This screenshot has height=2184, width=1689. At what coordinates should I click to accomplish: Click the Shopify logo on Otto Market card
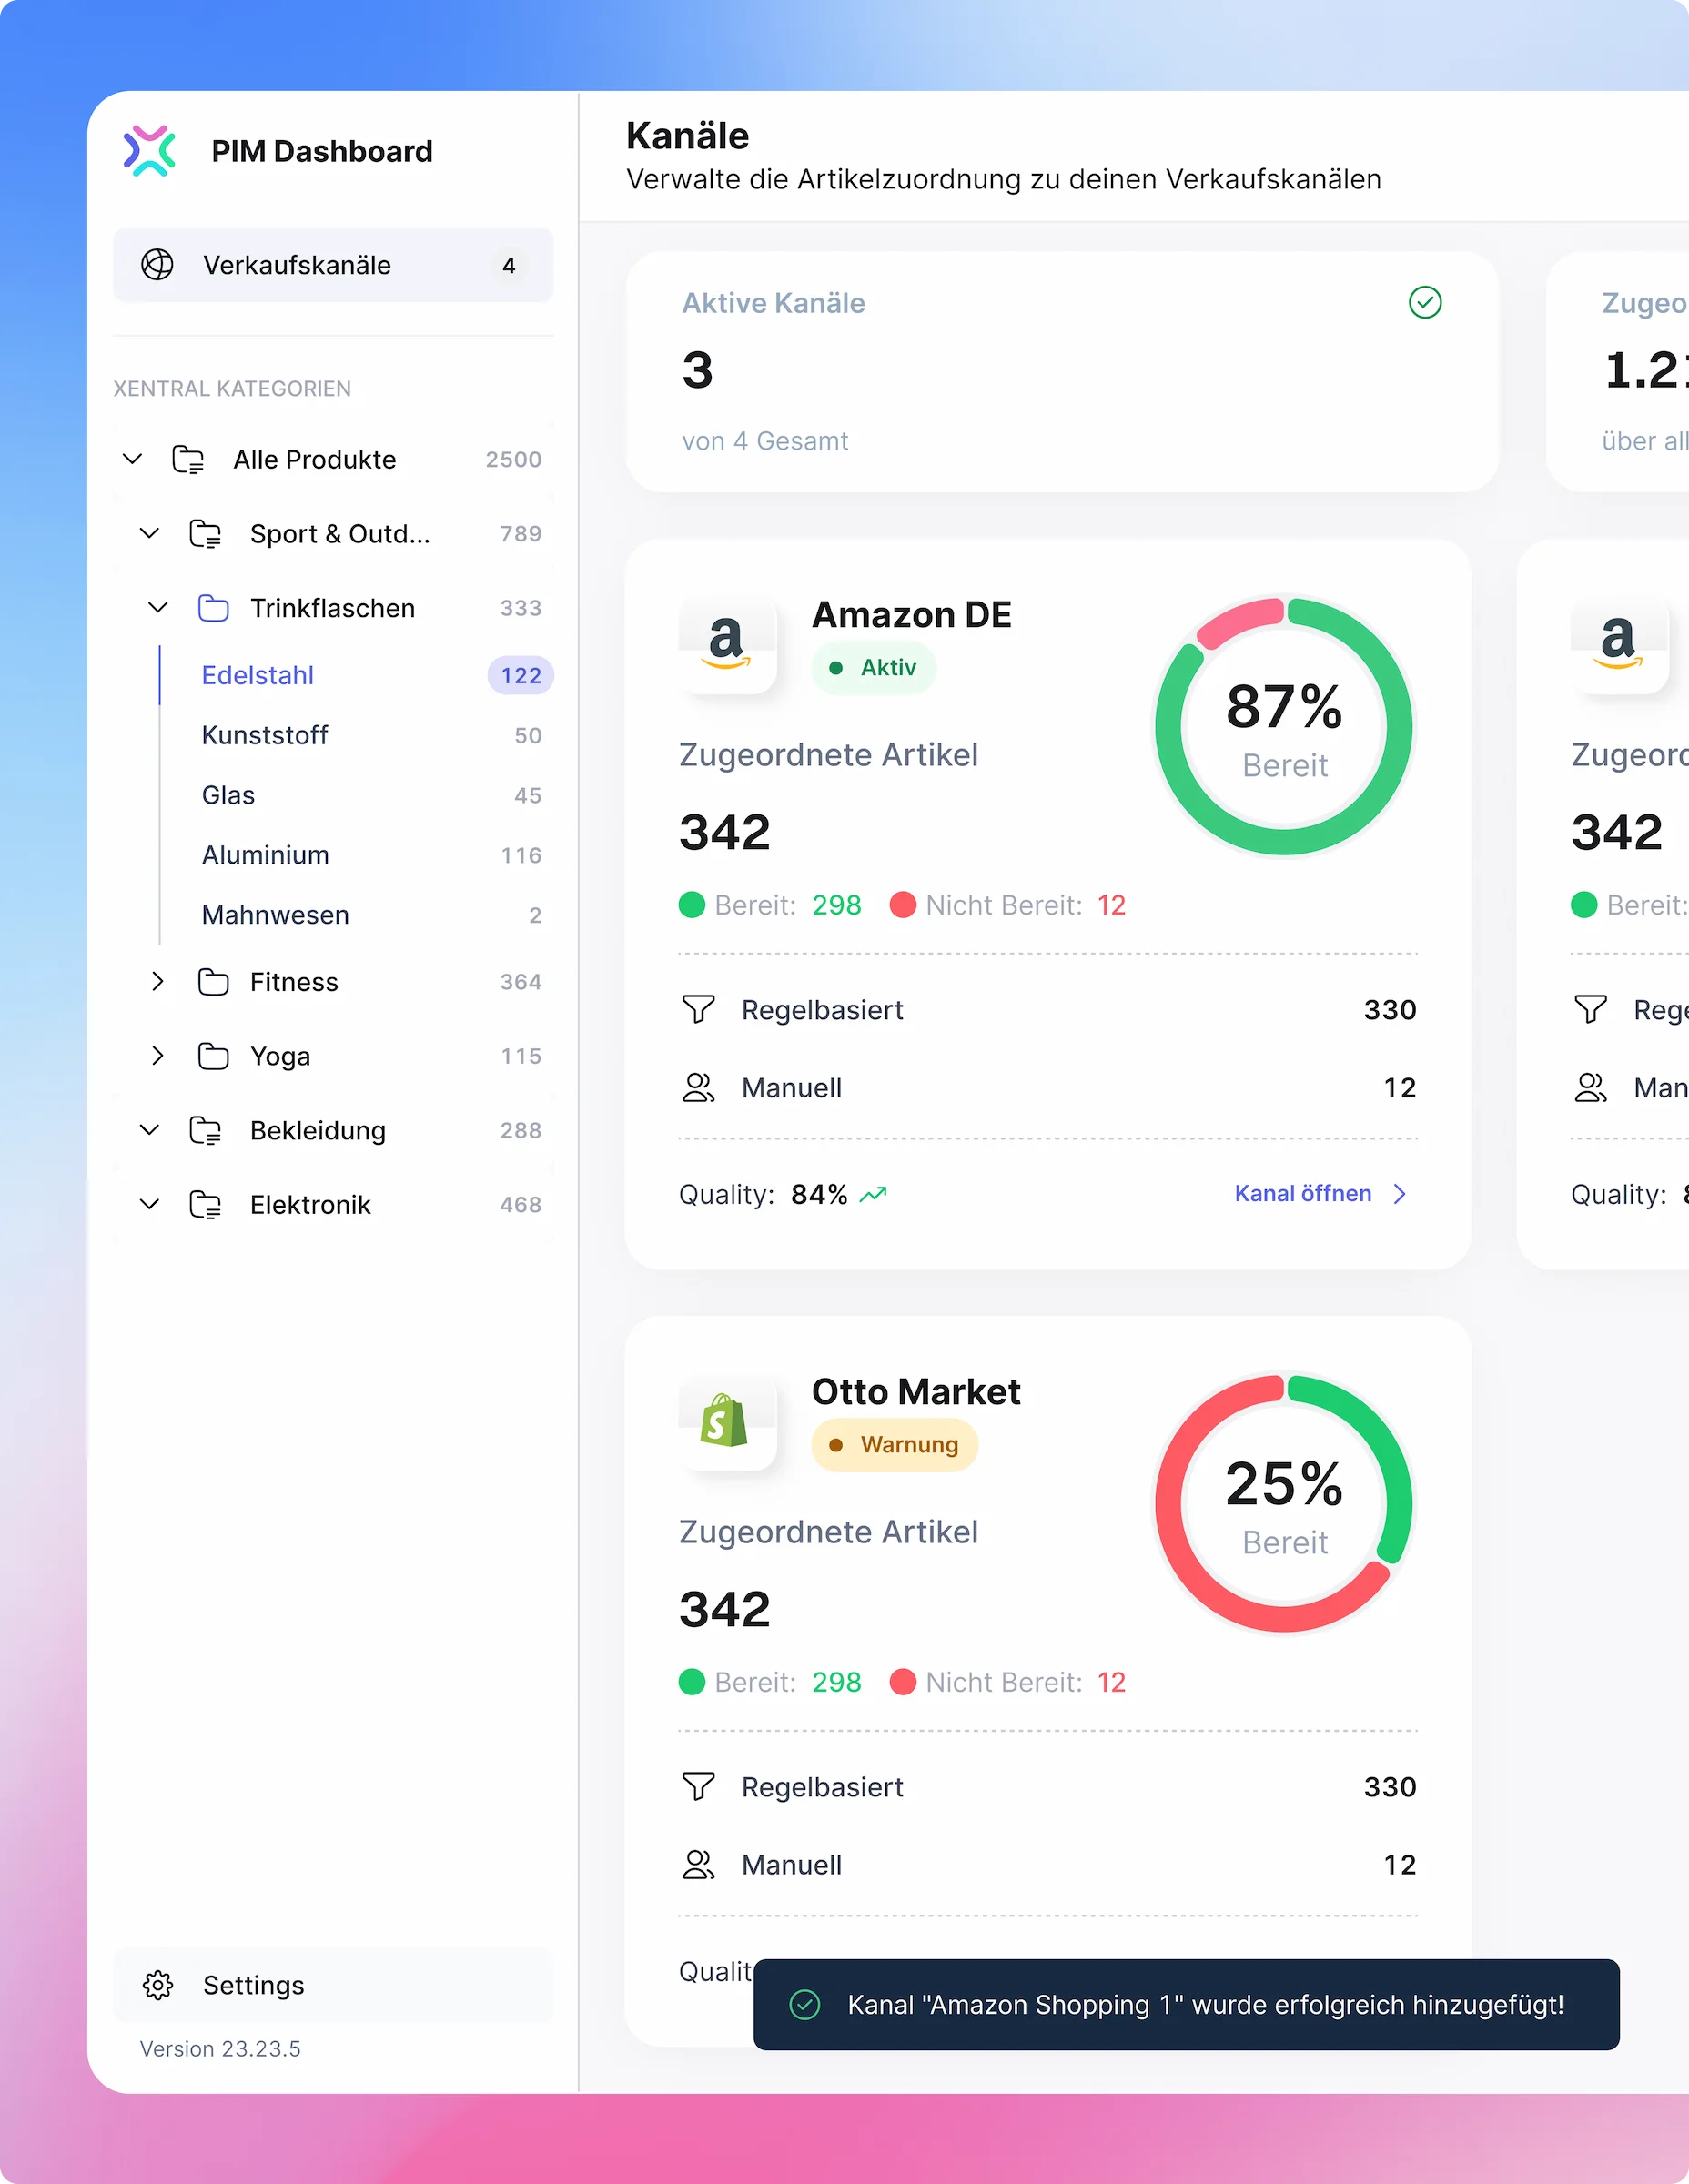(727, 1421)
